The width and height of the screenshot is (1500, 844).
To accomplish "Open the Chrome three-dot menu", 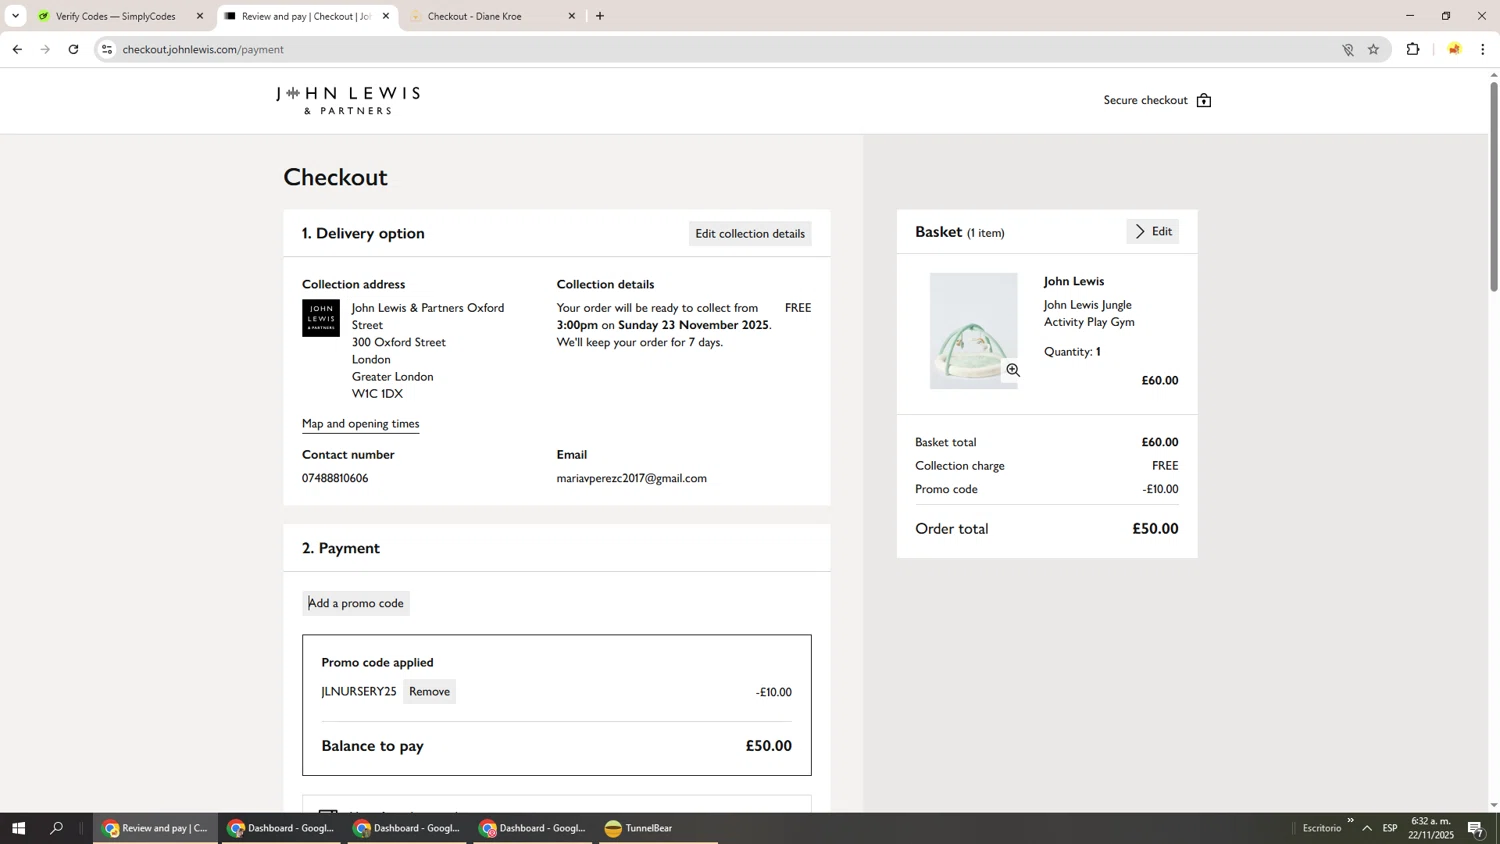I will coord(1482,49).
